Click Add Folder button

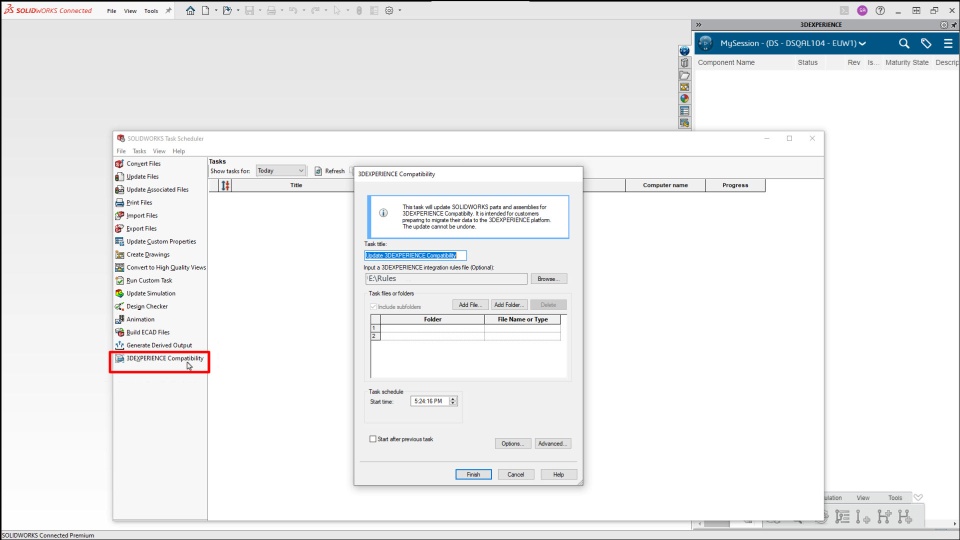[509, 304]
